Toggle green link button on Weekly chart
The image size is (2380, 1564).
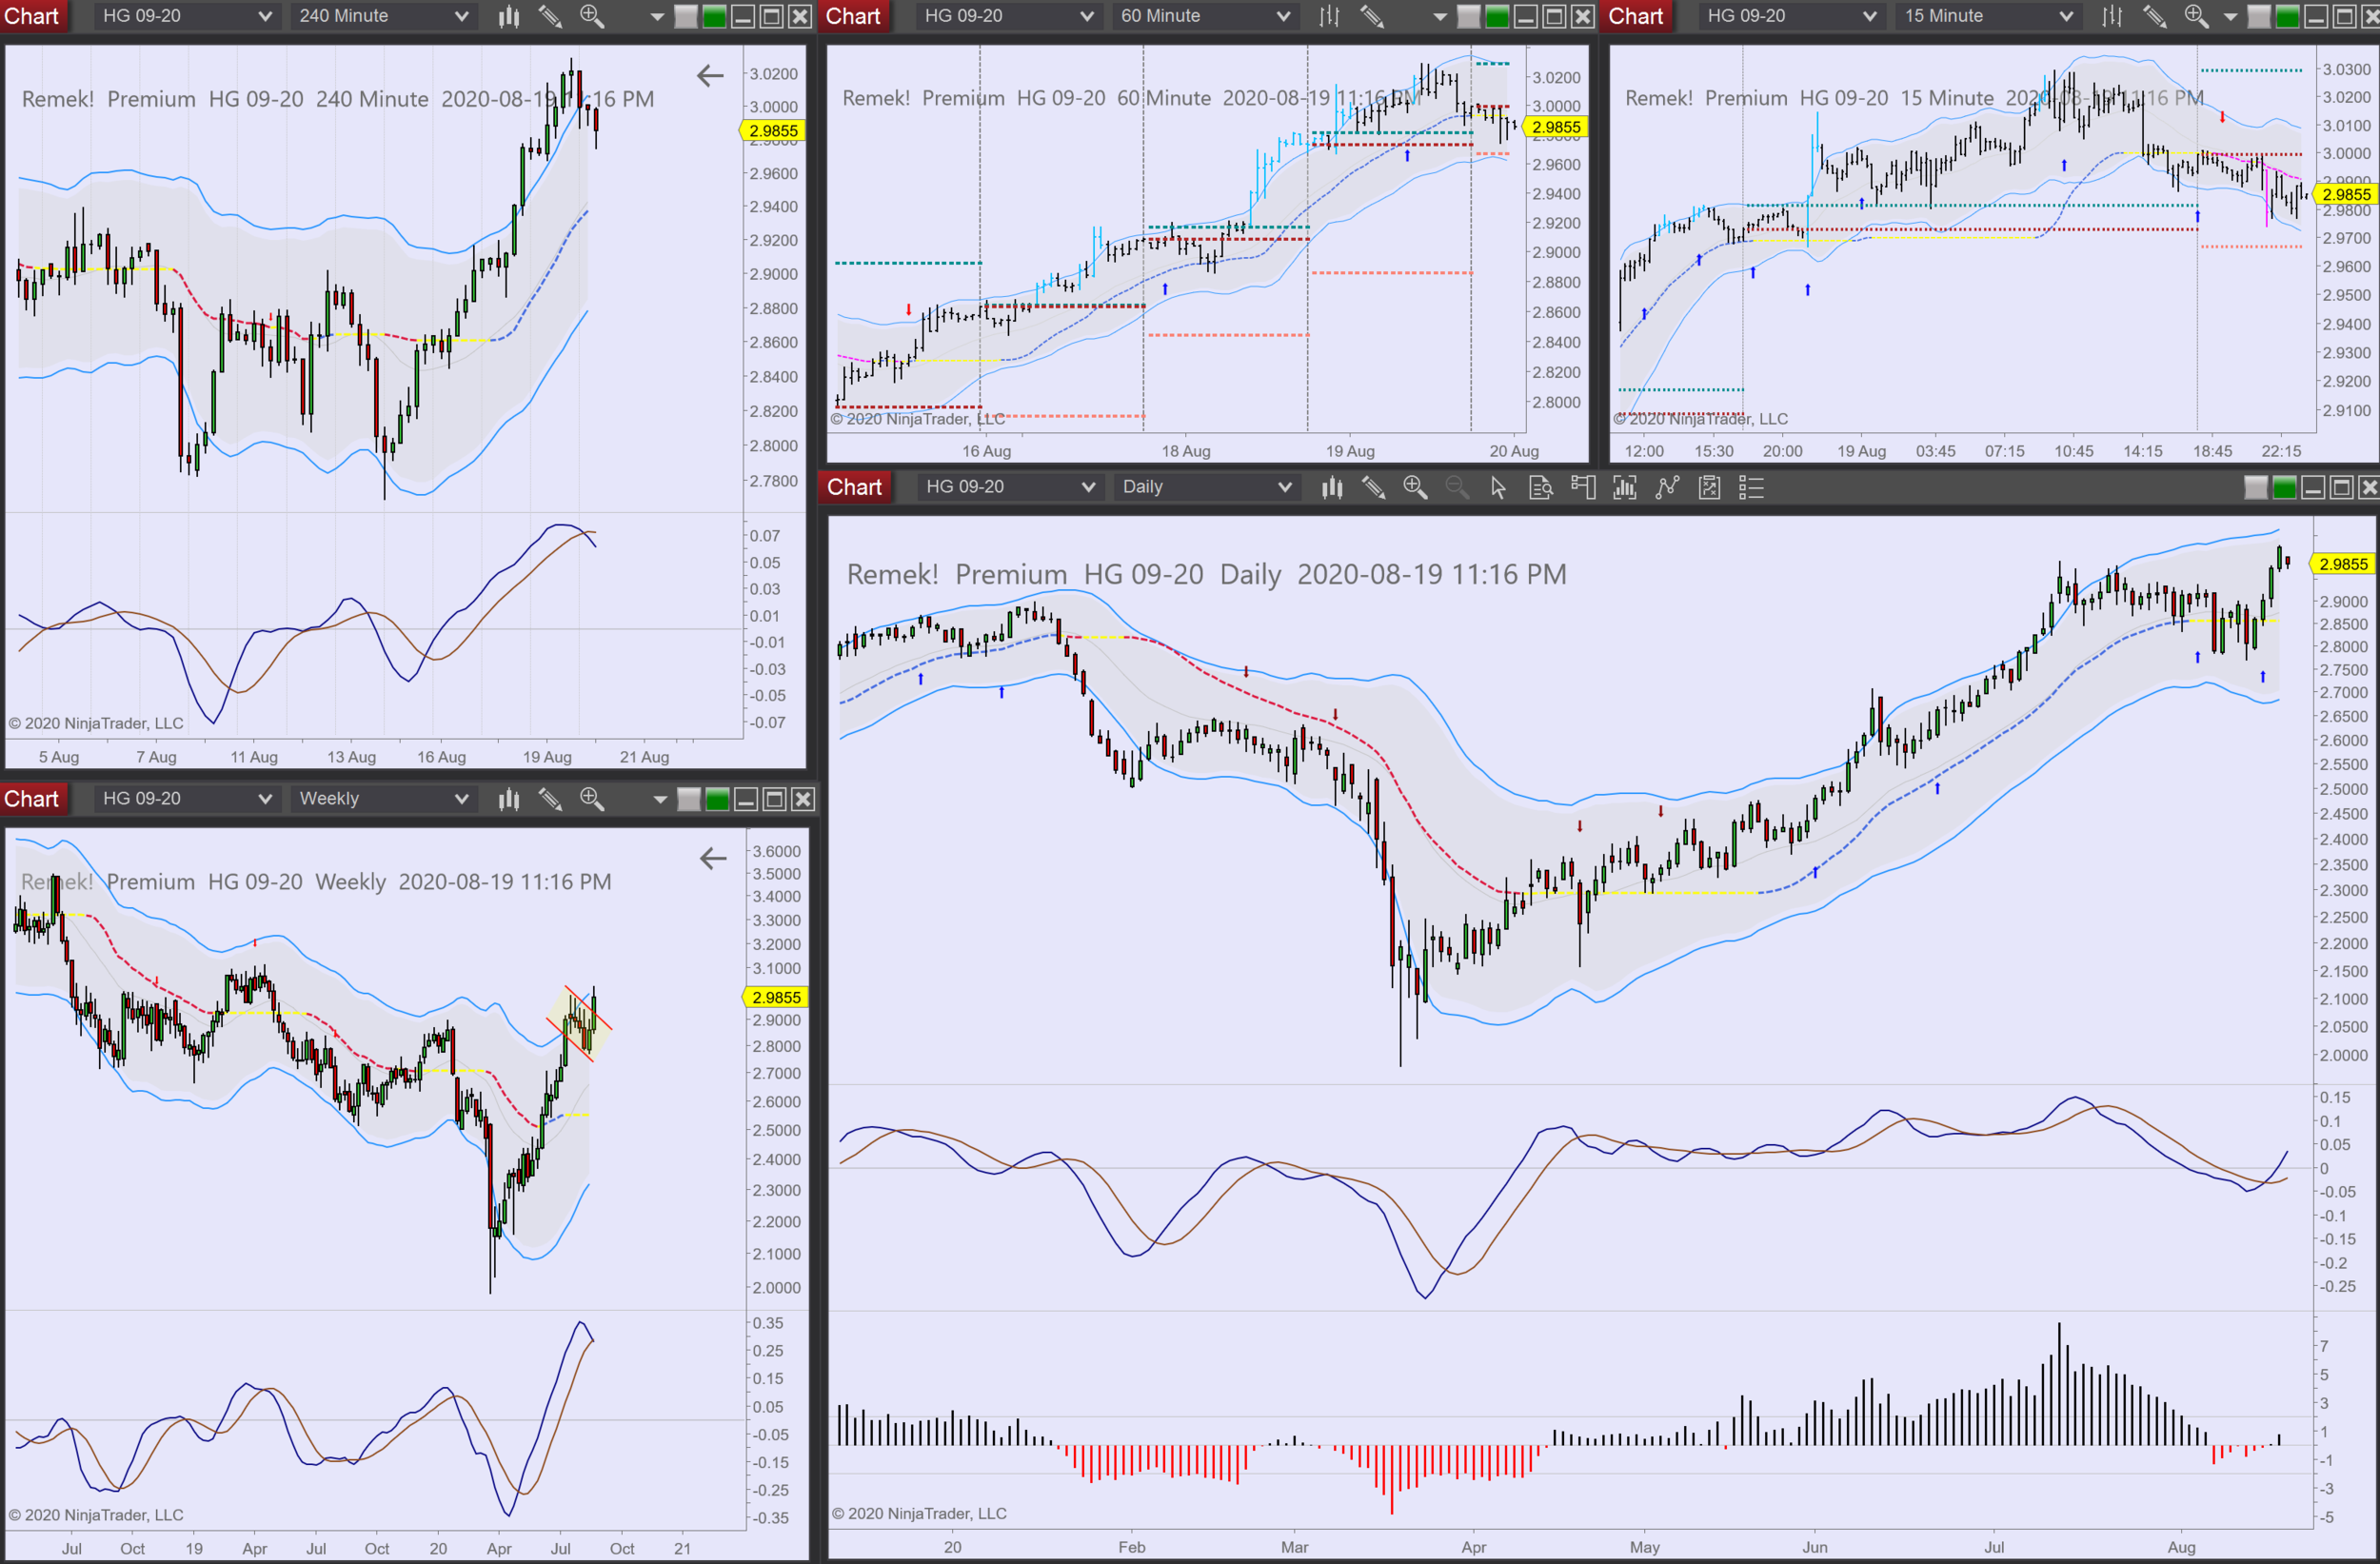717,799
